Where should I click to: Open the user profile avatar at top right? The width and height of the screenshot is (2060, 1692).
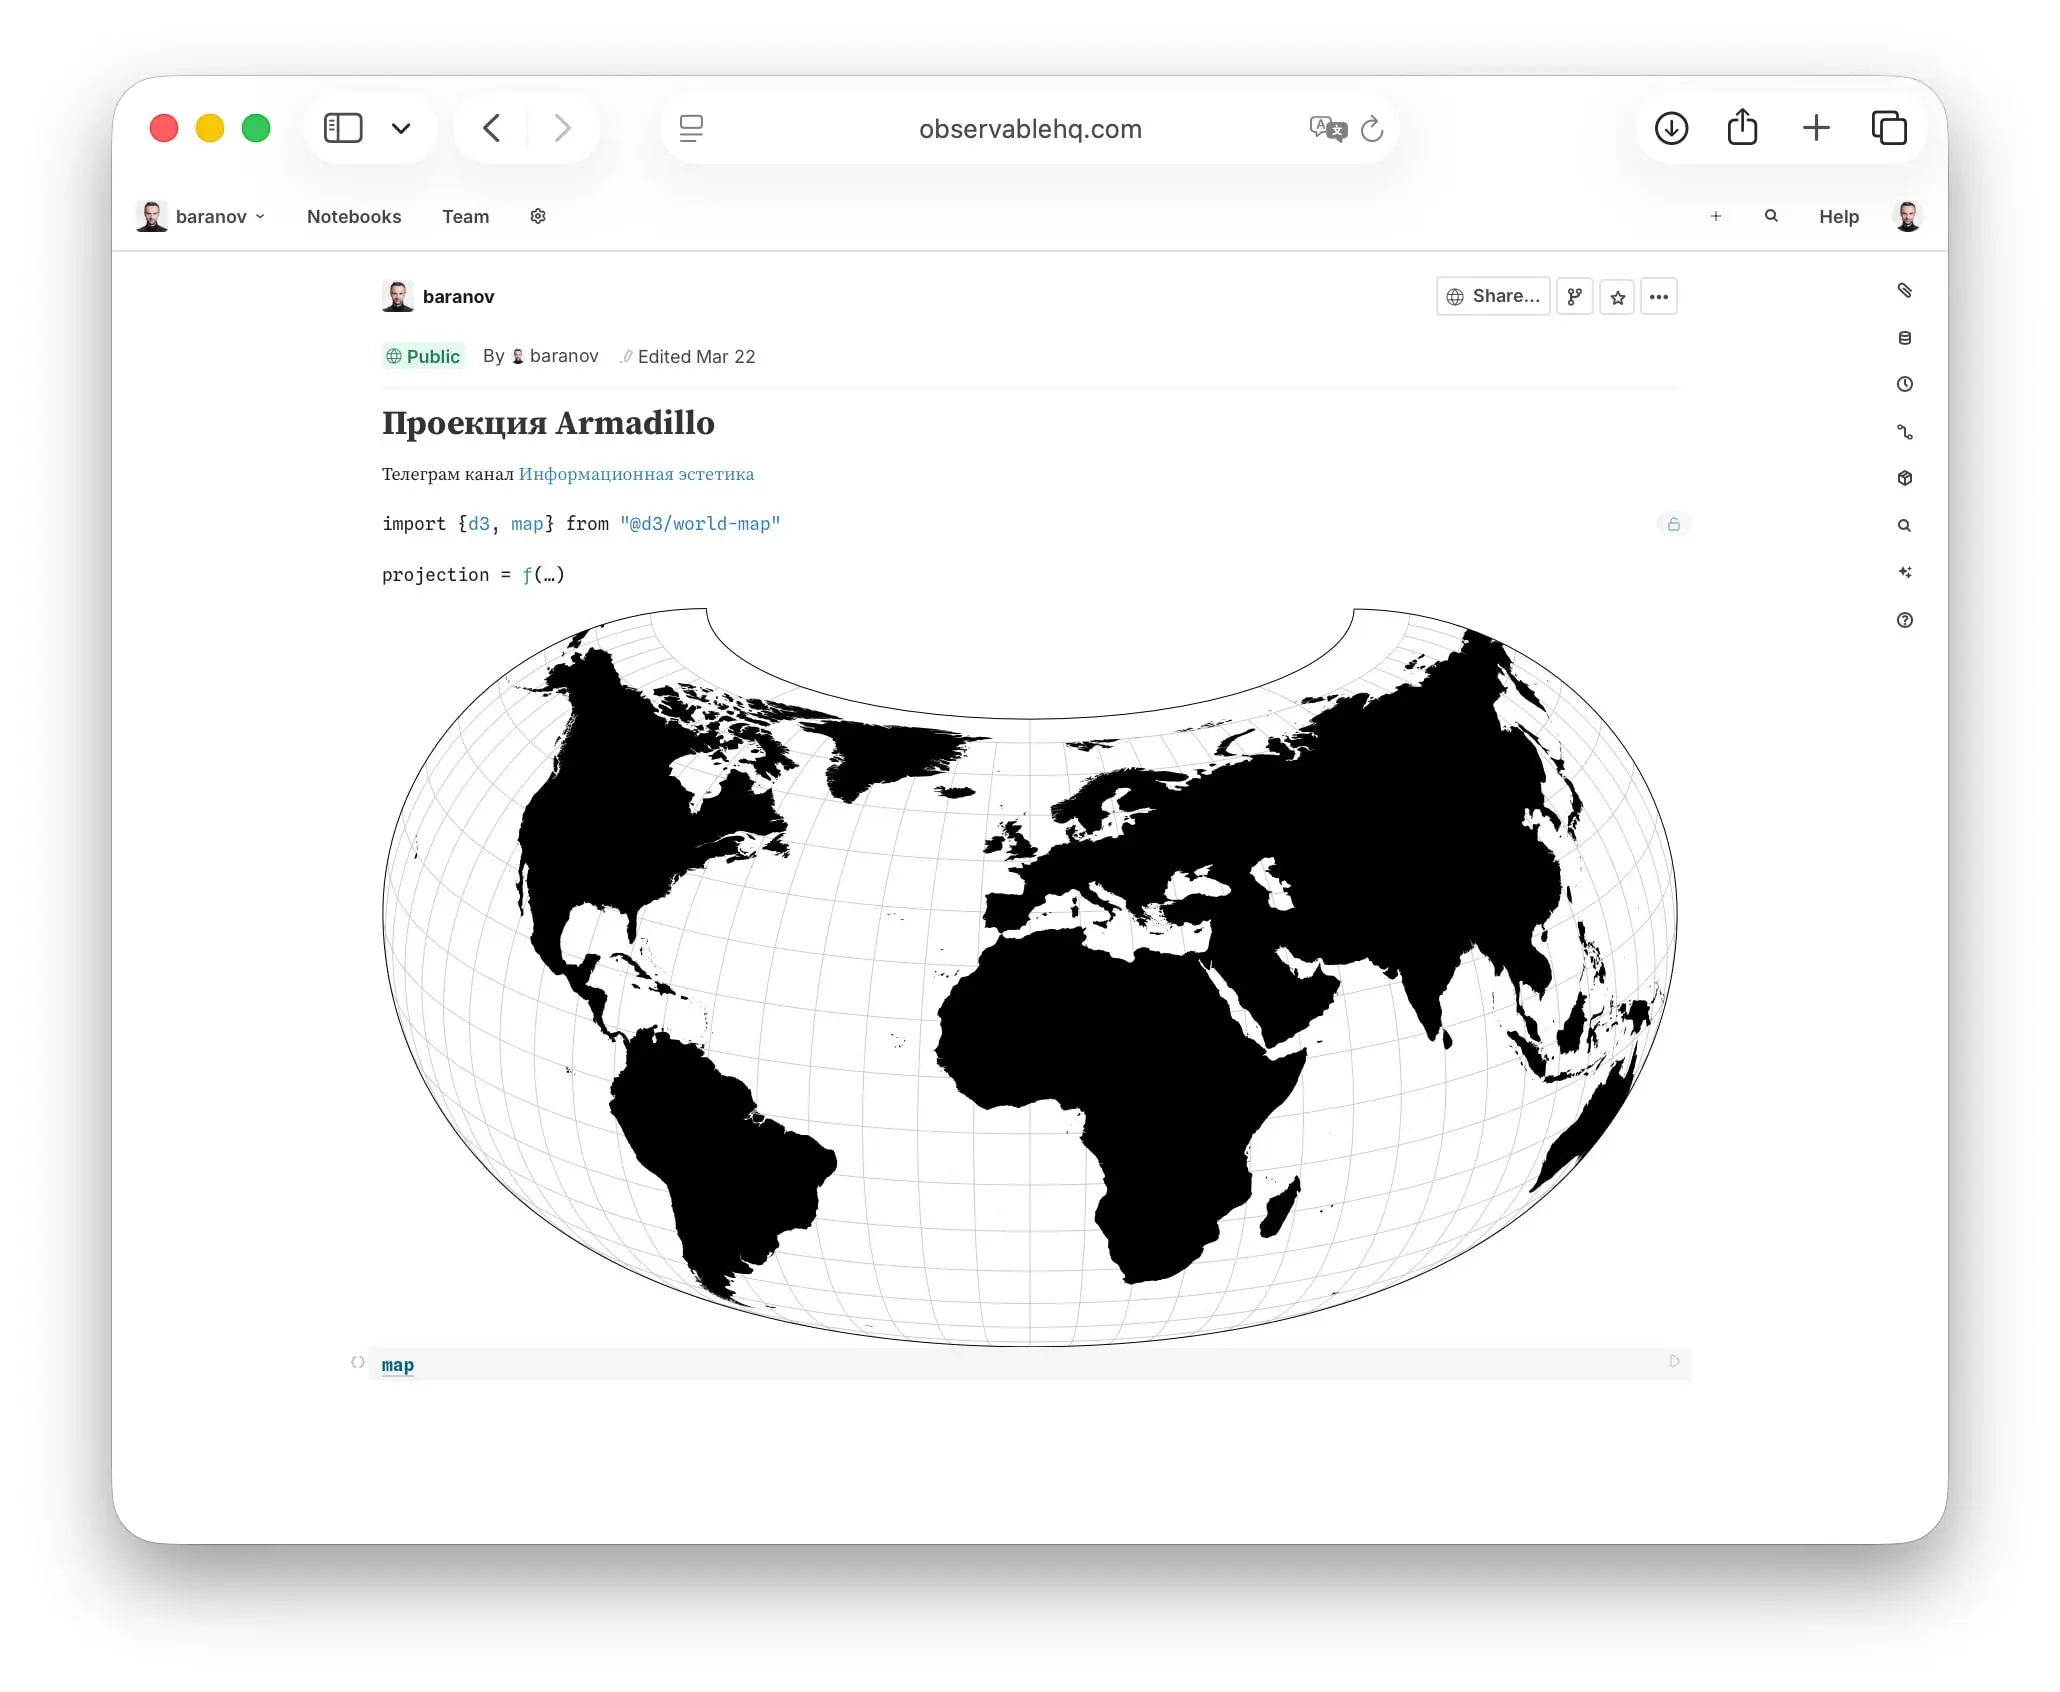click(1908, 216)
